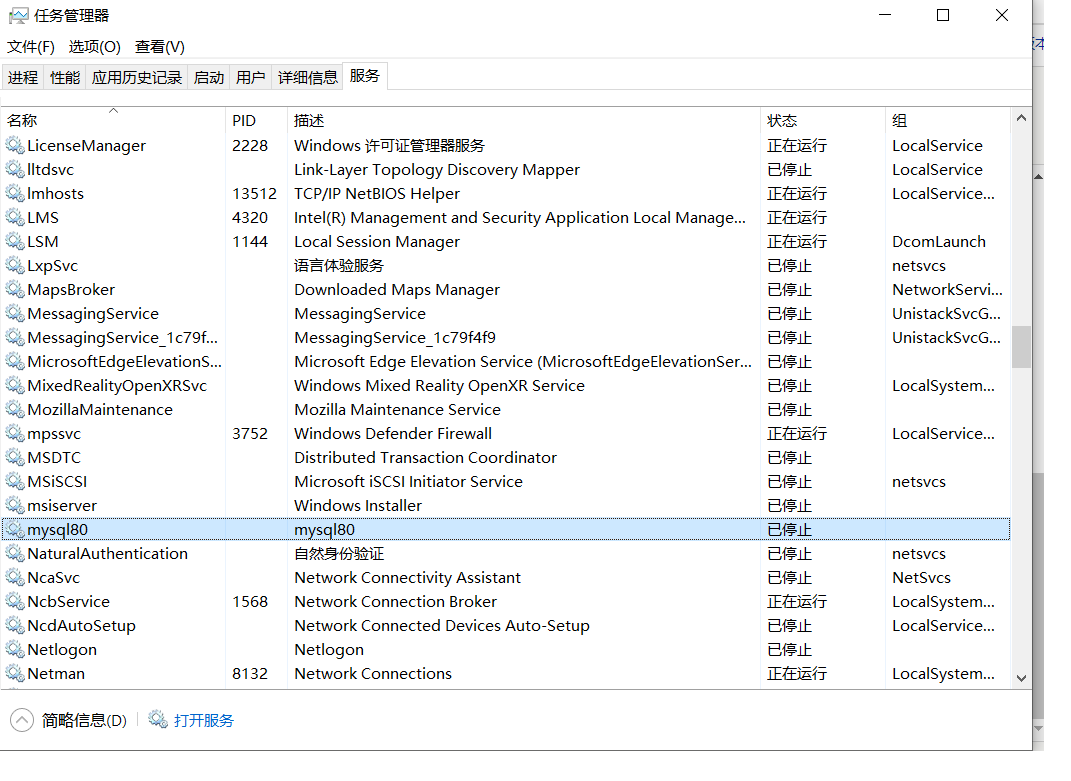The height and width of the screenshot is (781, 1071).
Task: Click the 语言体验服务 description text
Action: [339, 265]
